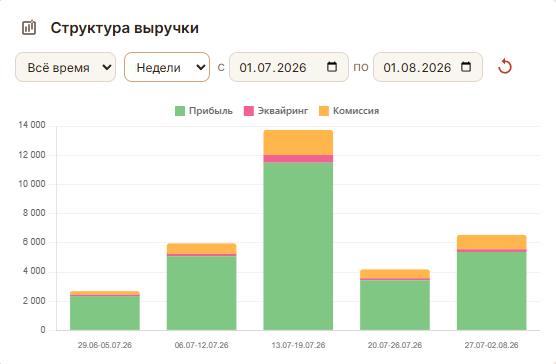
Task: Click the y-axis value '2 000'
Action: click(x=34, y=301)
